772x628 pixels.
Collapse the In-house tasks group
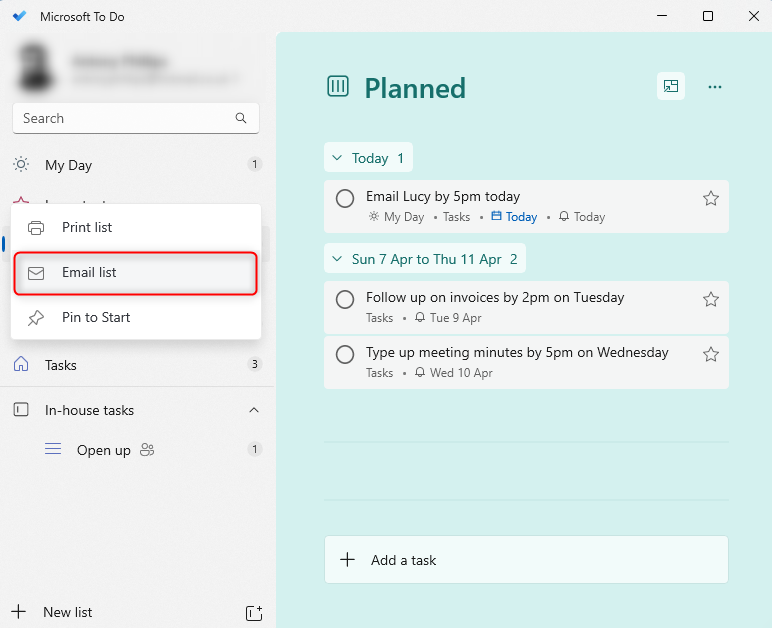click(x=254, y=410)
